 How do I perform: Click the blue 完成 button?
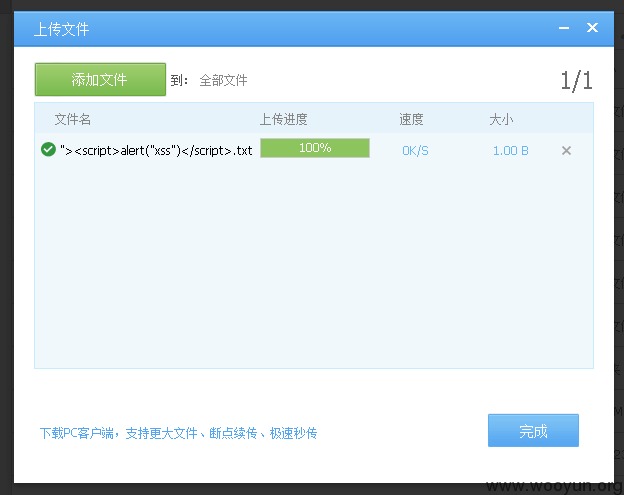point(533,431)
